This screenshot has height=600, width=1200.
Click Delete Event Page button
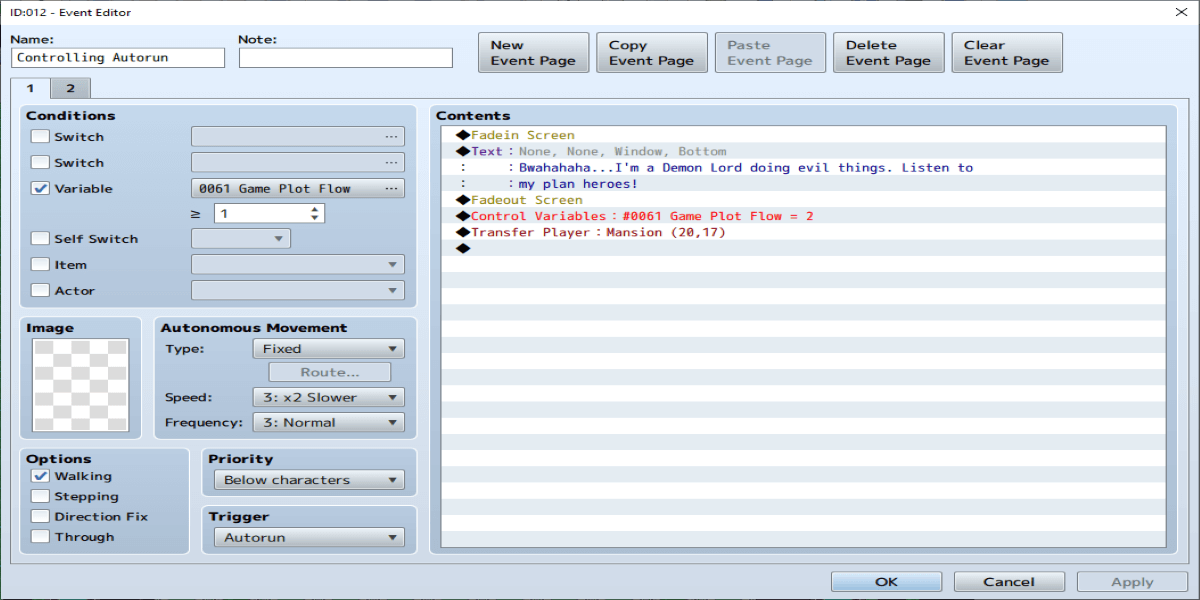click(x=888, y=53)
